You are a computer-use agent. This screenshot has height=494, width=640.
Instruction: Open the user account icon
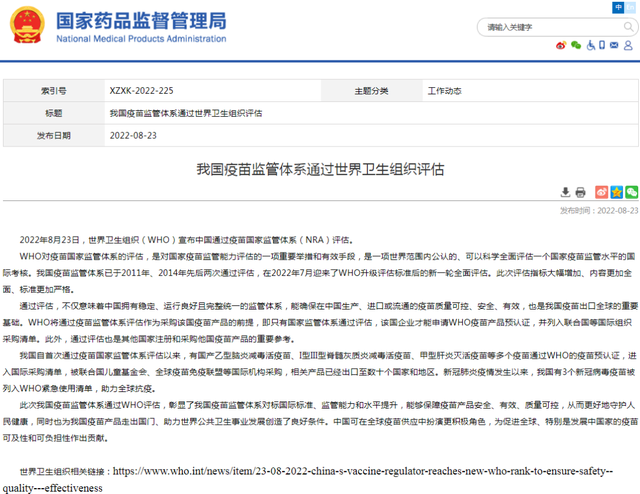click(629, 45)
